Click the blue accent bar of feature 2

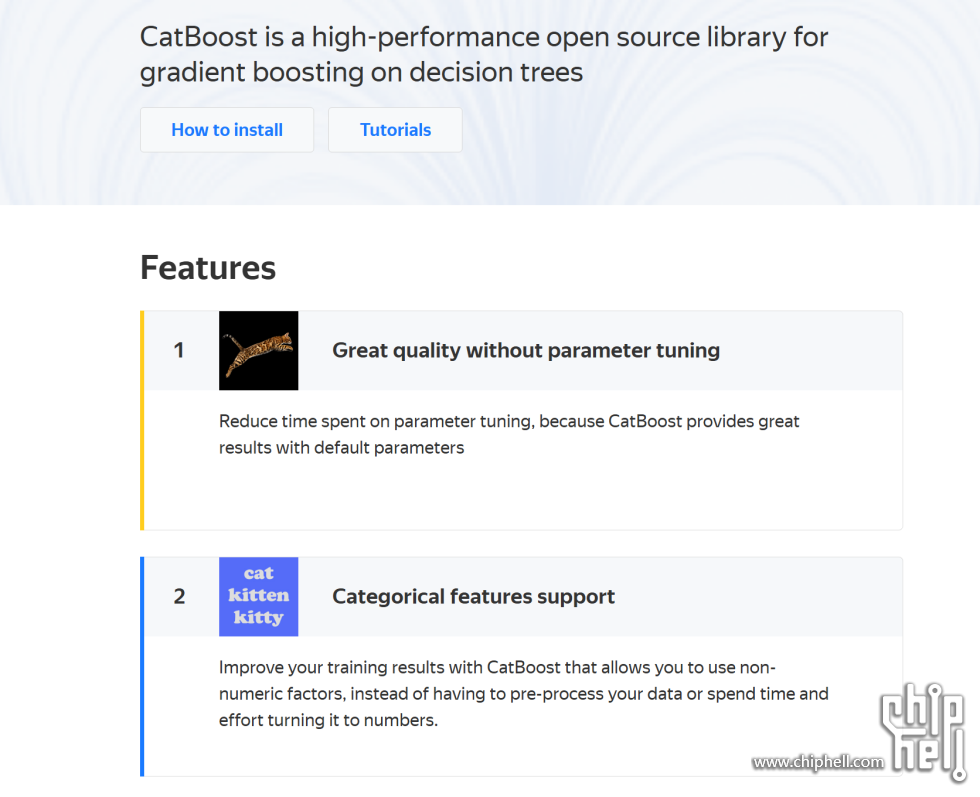(142, 666)
